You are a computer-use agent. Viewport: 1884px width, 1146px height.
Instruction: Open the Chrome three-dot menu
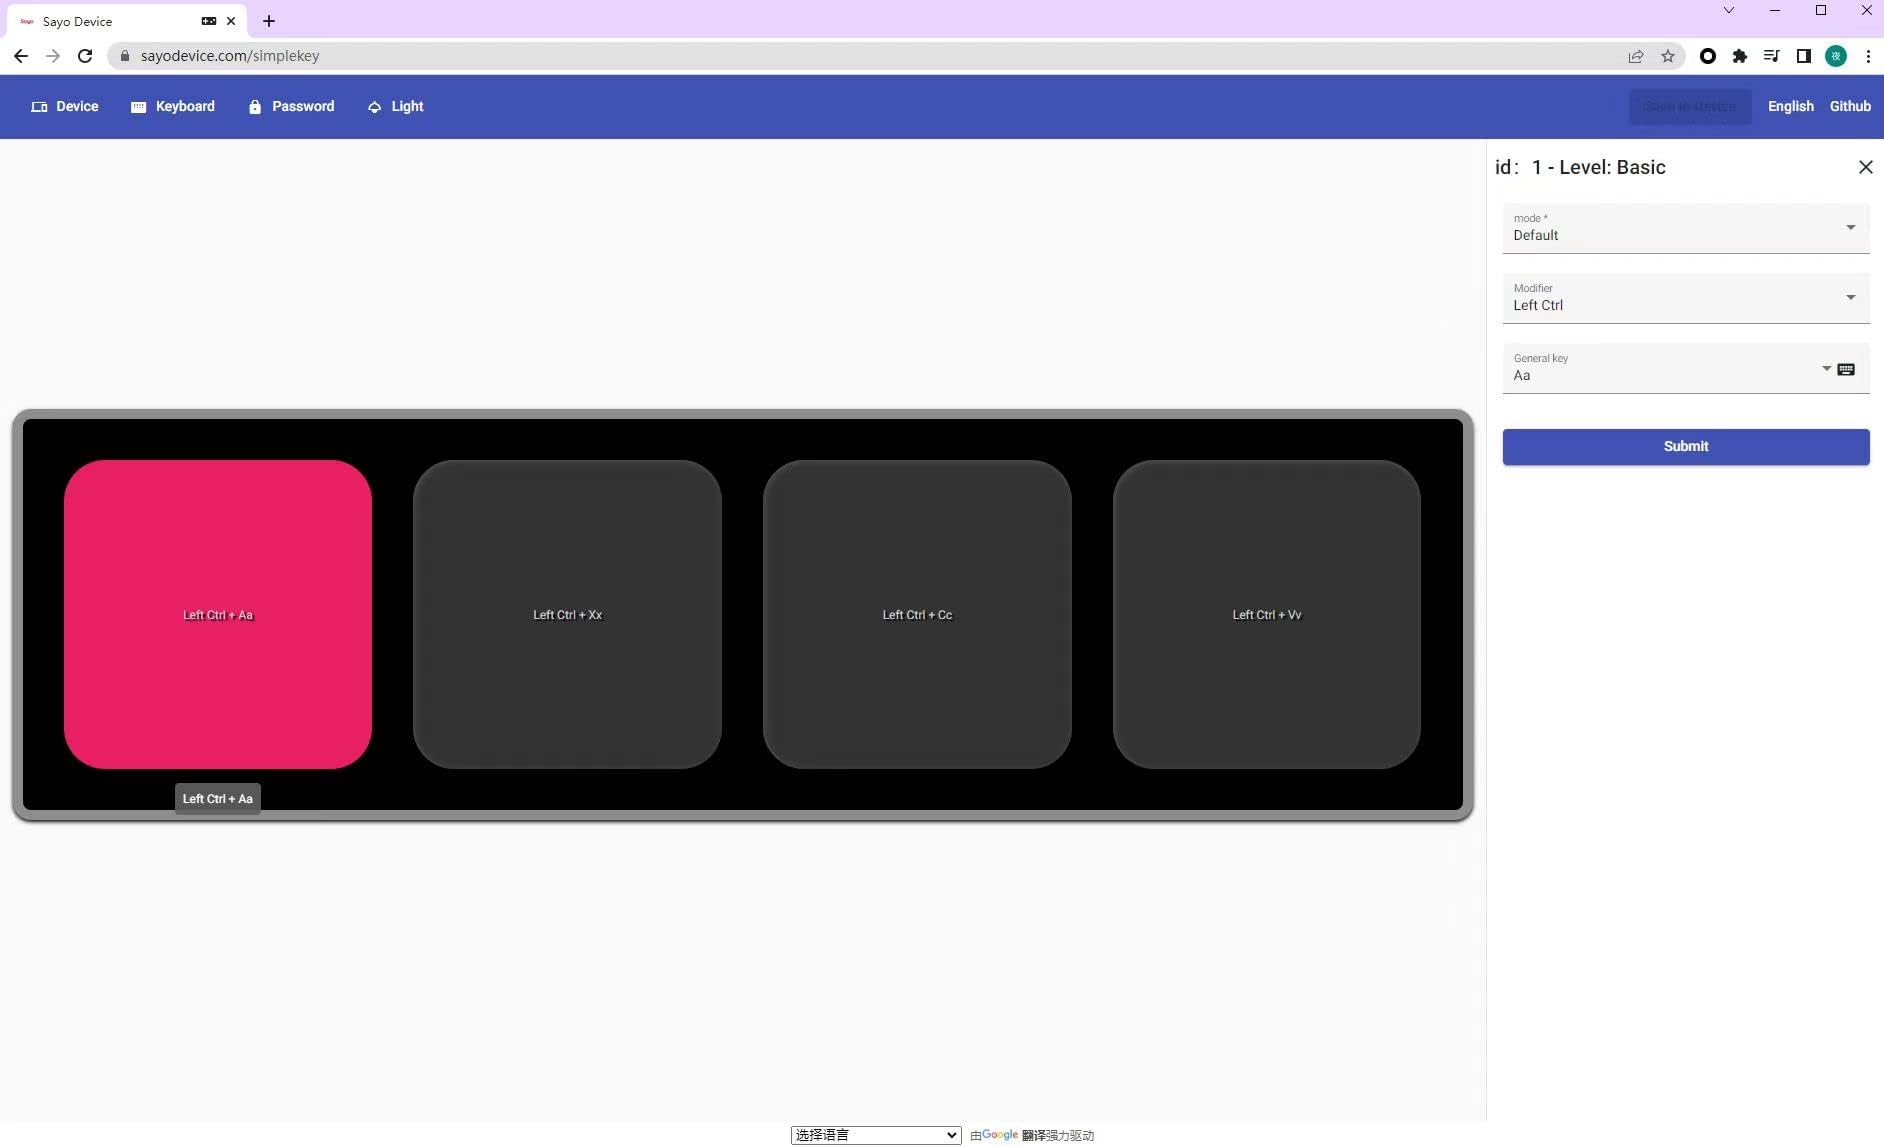(1868, 56)
